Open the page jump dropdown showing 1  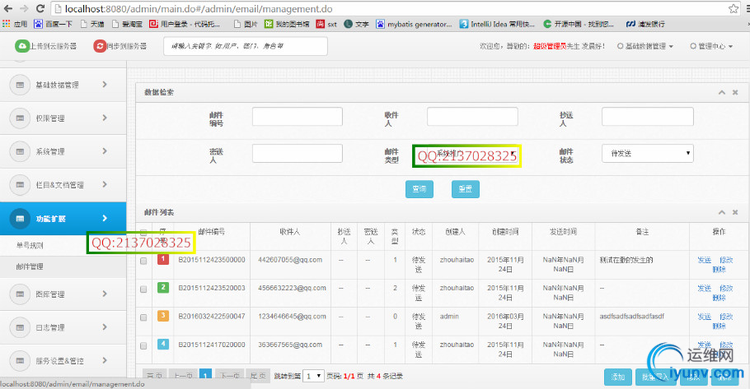point(314,376)
